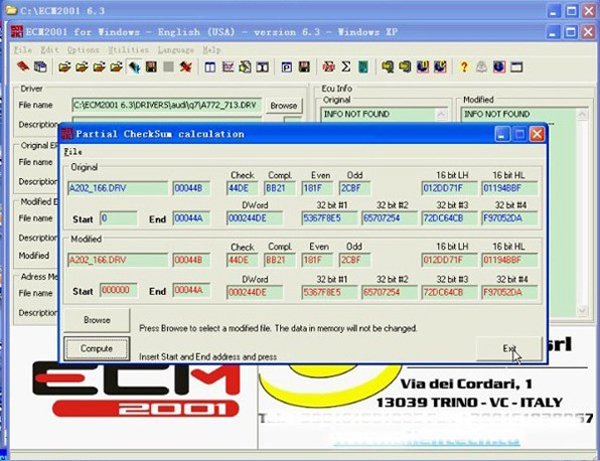
Task: Click Modified 32 bit #4 value F97052DA
Action: 509,292
